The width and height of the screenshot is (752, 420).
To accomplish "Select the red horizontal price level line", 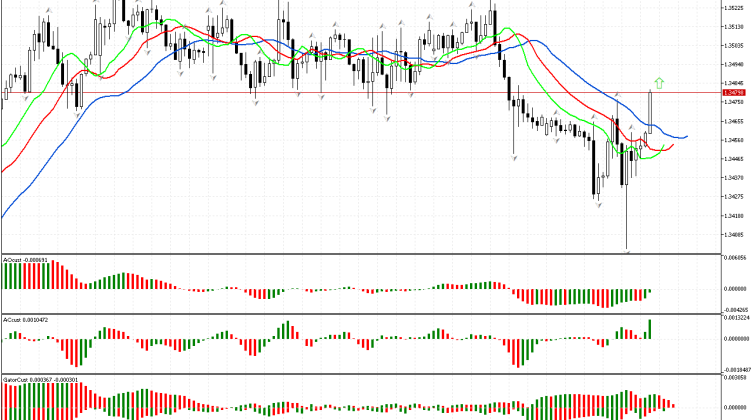I will 300,93.
